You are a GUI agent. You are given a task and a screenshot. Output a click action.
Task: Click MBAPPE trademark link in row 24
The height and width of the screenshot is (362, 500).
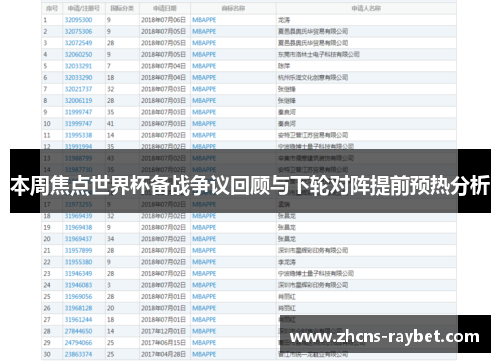click(x=204, y=285)
